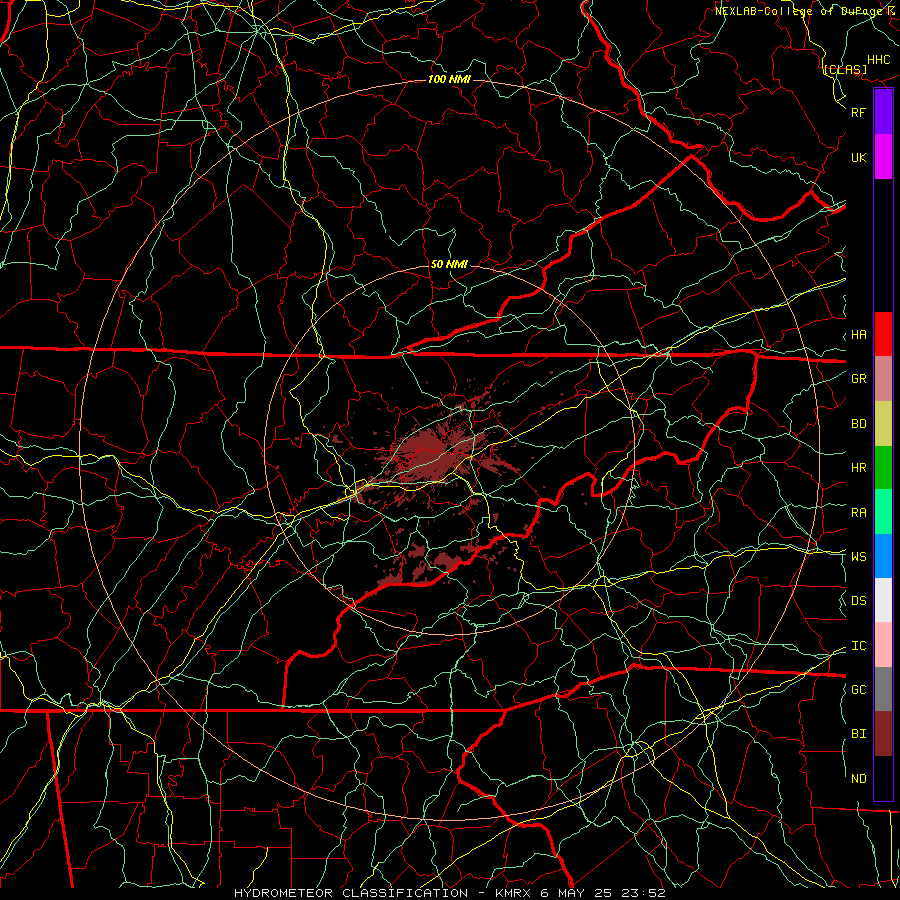The image size is (900, 900).
Task: Click the 50 NMI range ring label
Action: (449, 264)
